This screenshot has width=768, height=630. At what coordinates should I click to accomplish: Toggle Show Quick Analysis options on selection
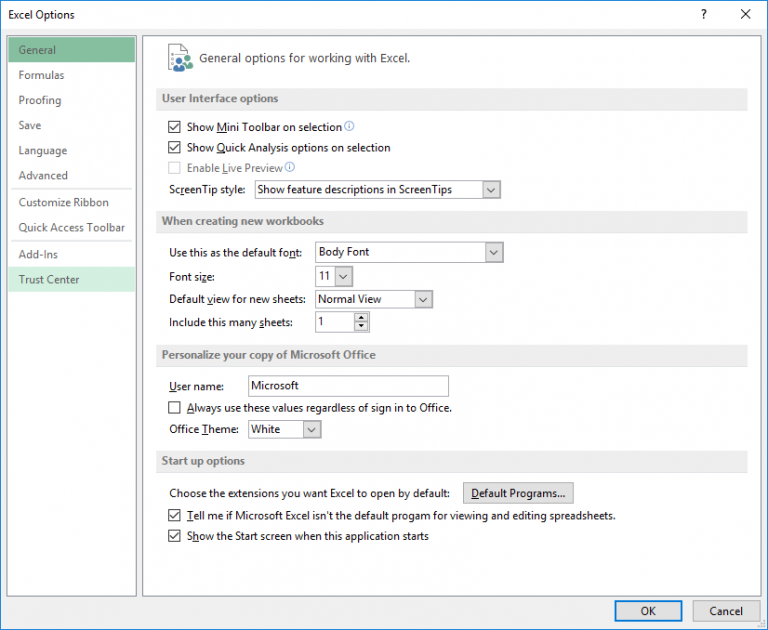click(174, 147)
